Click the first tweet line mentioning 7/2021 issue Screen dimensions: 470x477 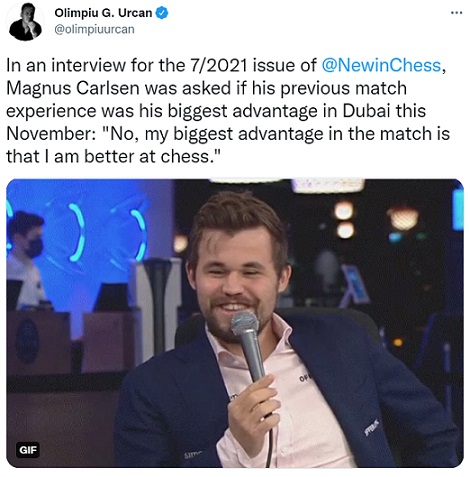tap(226, 65)
